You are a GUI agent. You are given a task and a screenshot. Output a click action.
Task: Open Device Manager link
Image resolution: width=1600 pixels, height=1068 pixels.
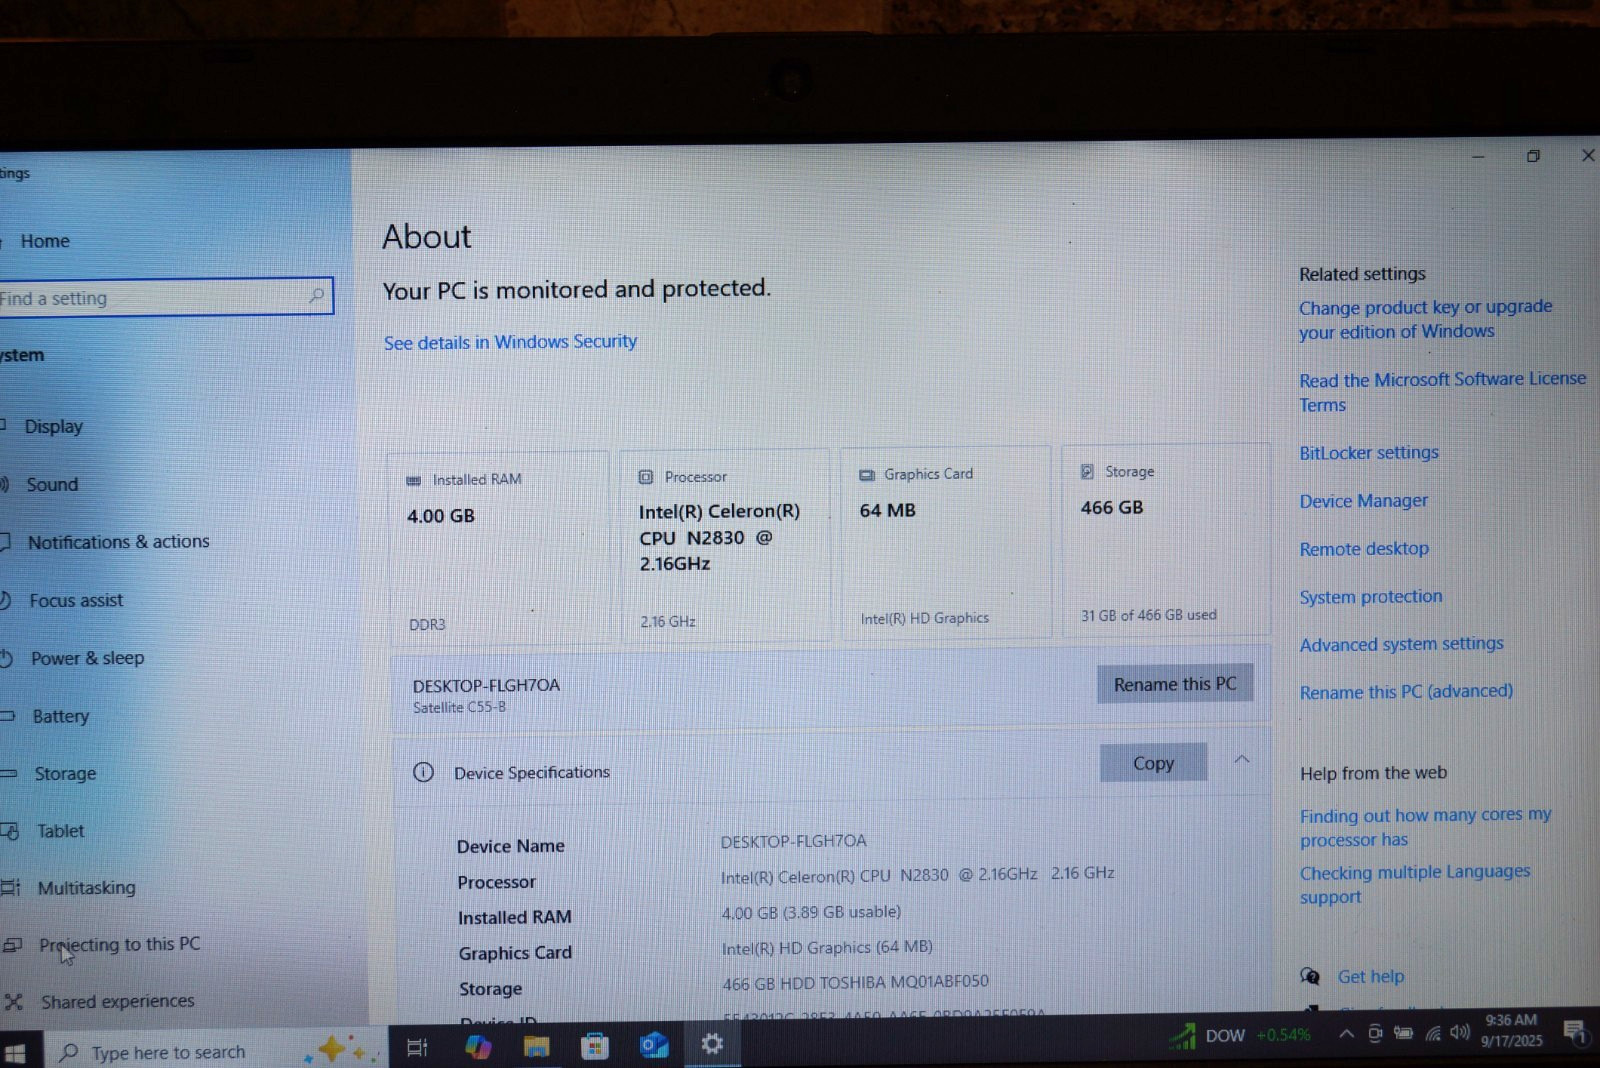[x=1363, y=501]
